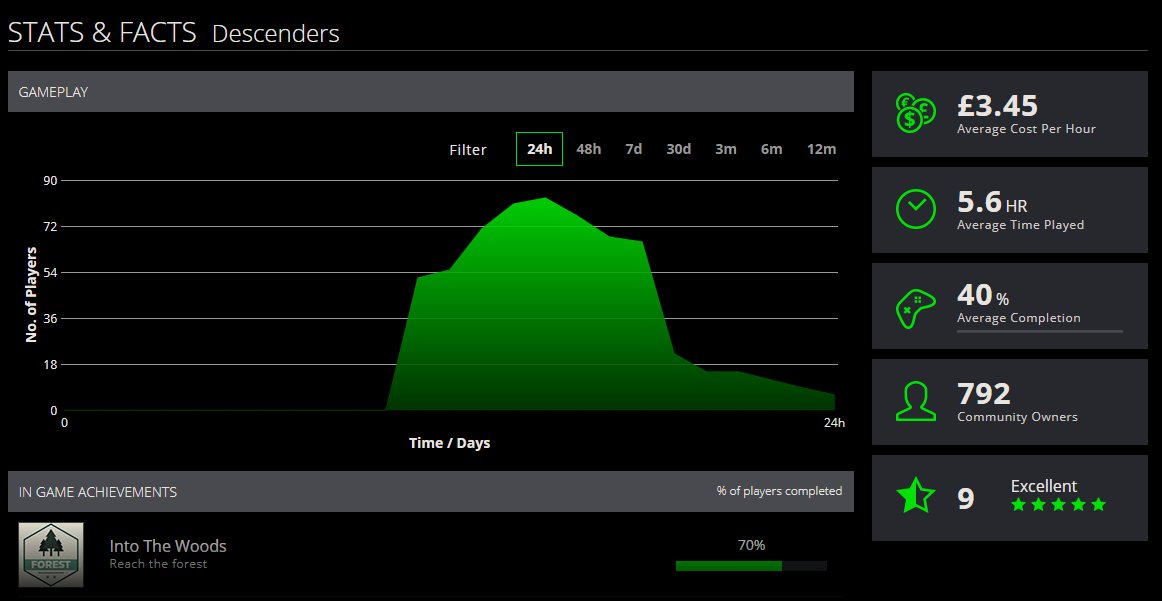Switch graph filter to 48h
The width and height of the screenshot is (1162, 601).
click(x=588, y=149)
